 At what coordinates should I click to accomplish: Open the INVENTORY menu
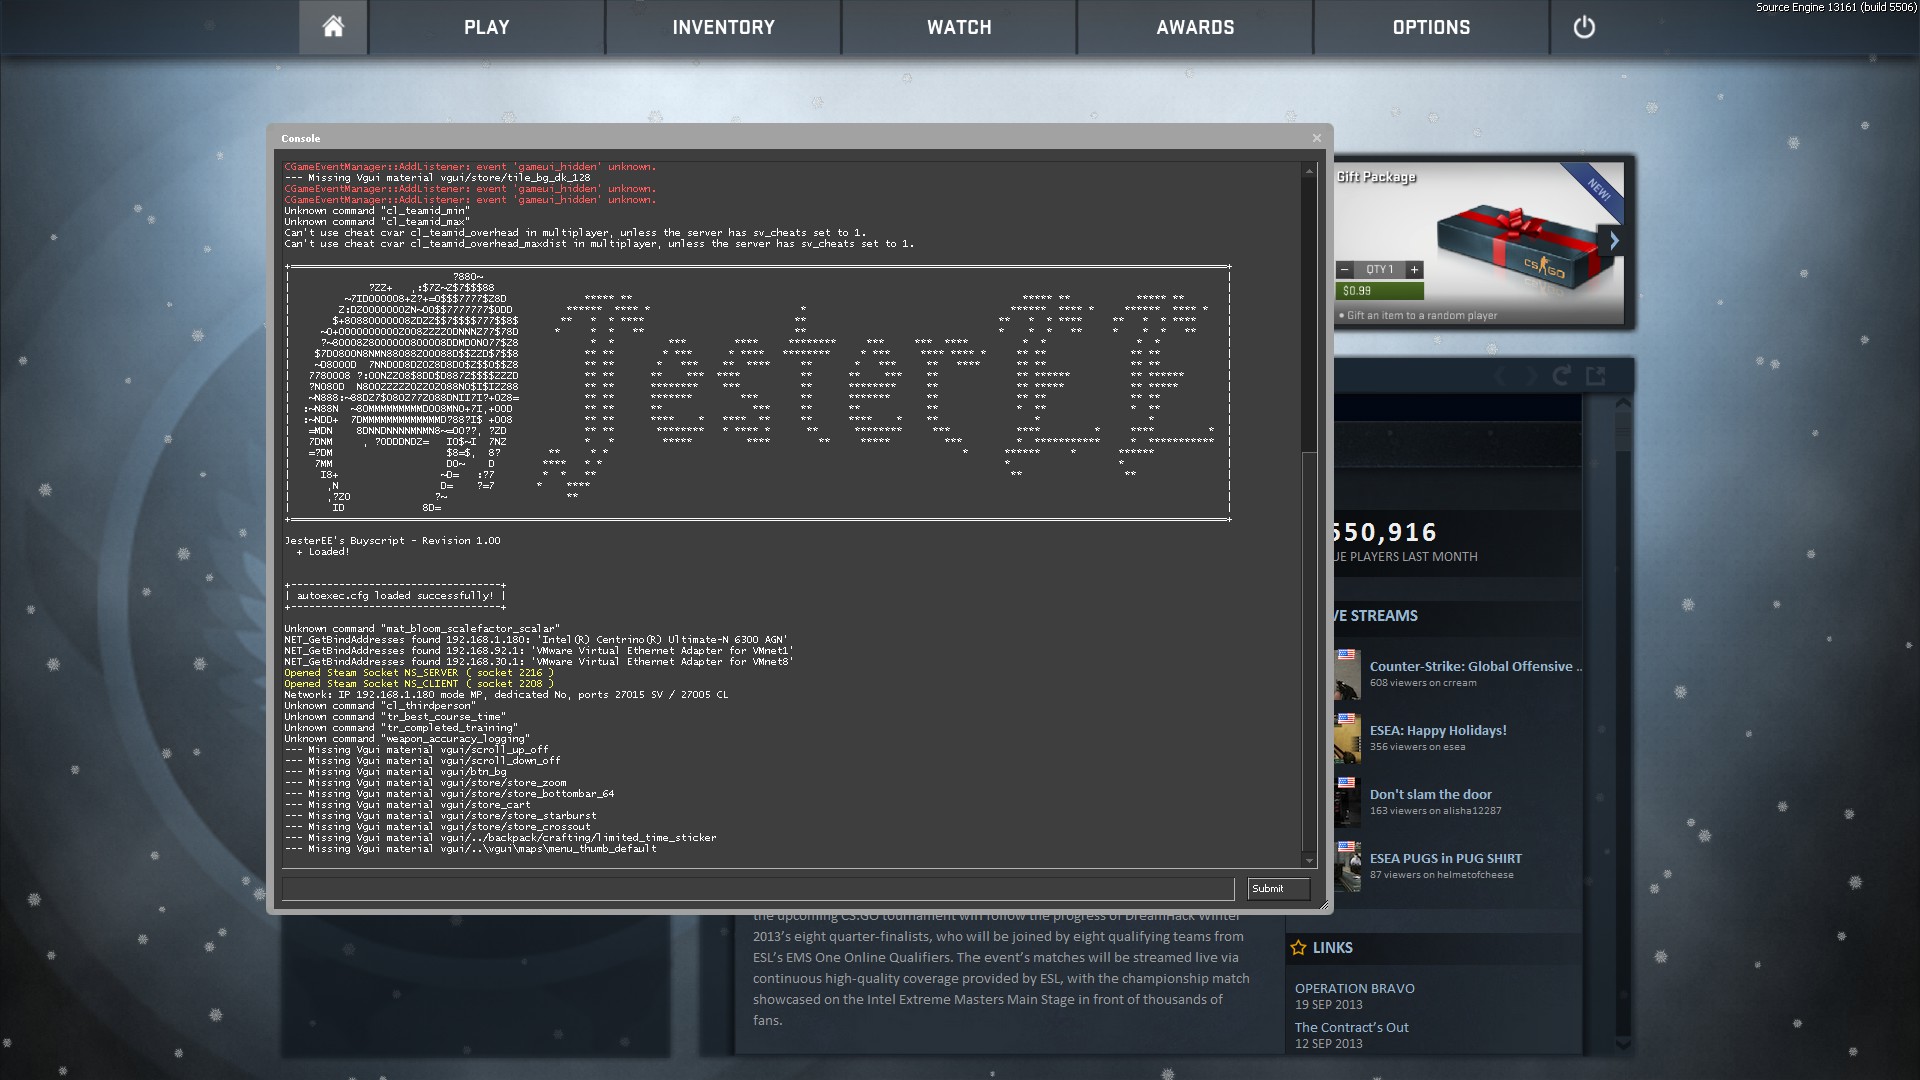click(723, 27)
